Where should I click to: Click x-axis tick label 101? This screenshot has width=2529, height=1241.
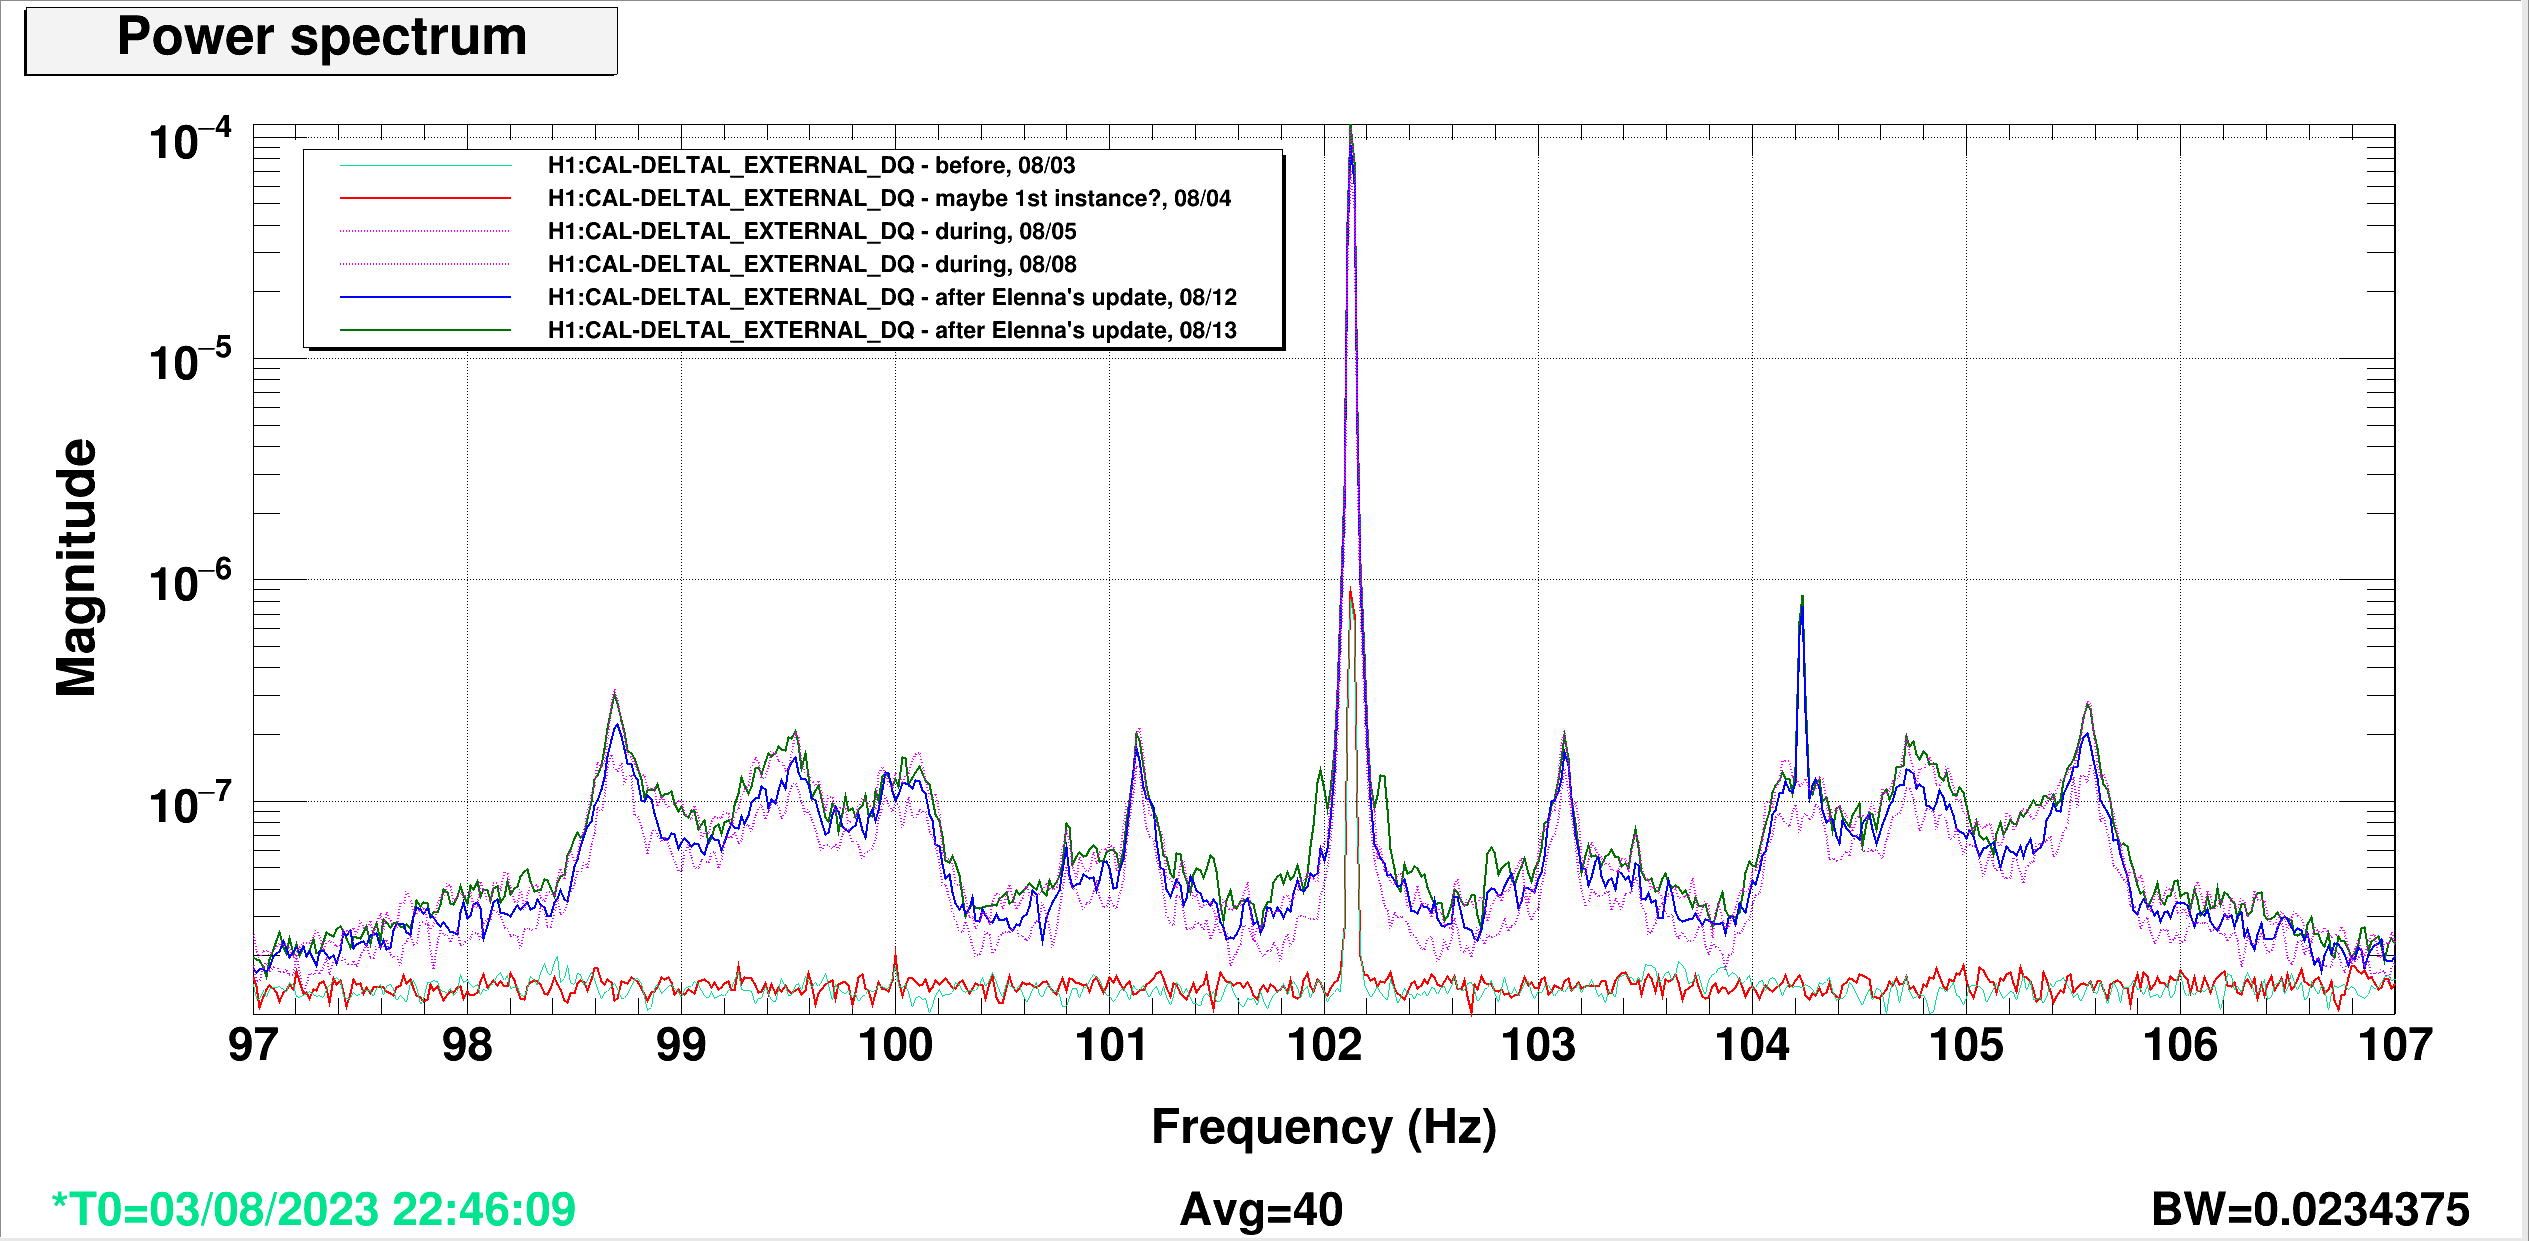coord(1110,1045)
